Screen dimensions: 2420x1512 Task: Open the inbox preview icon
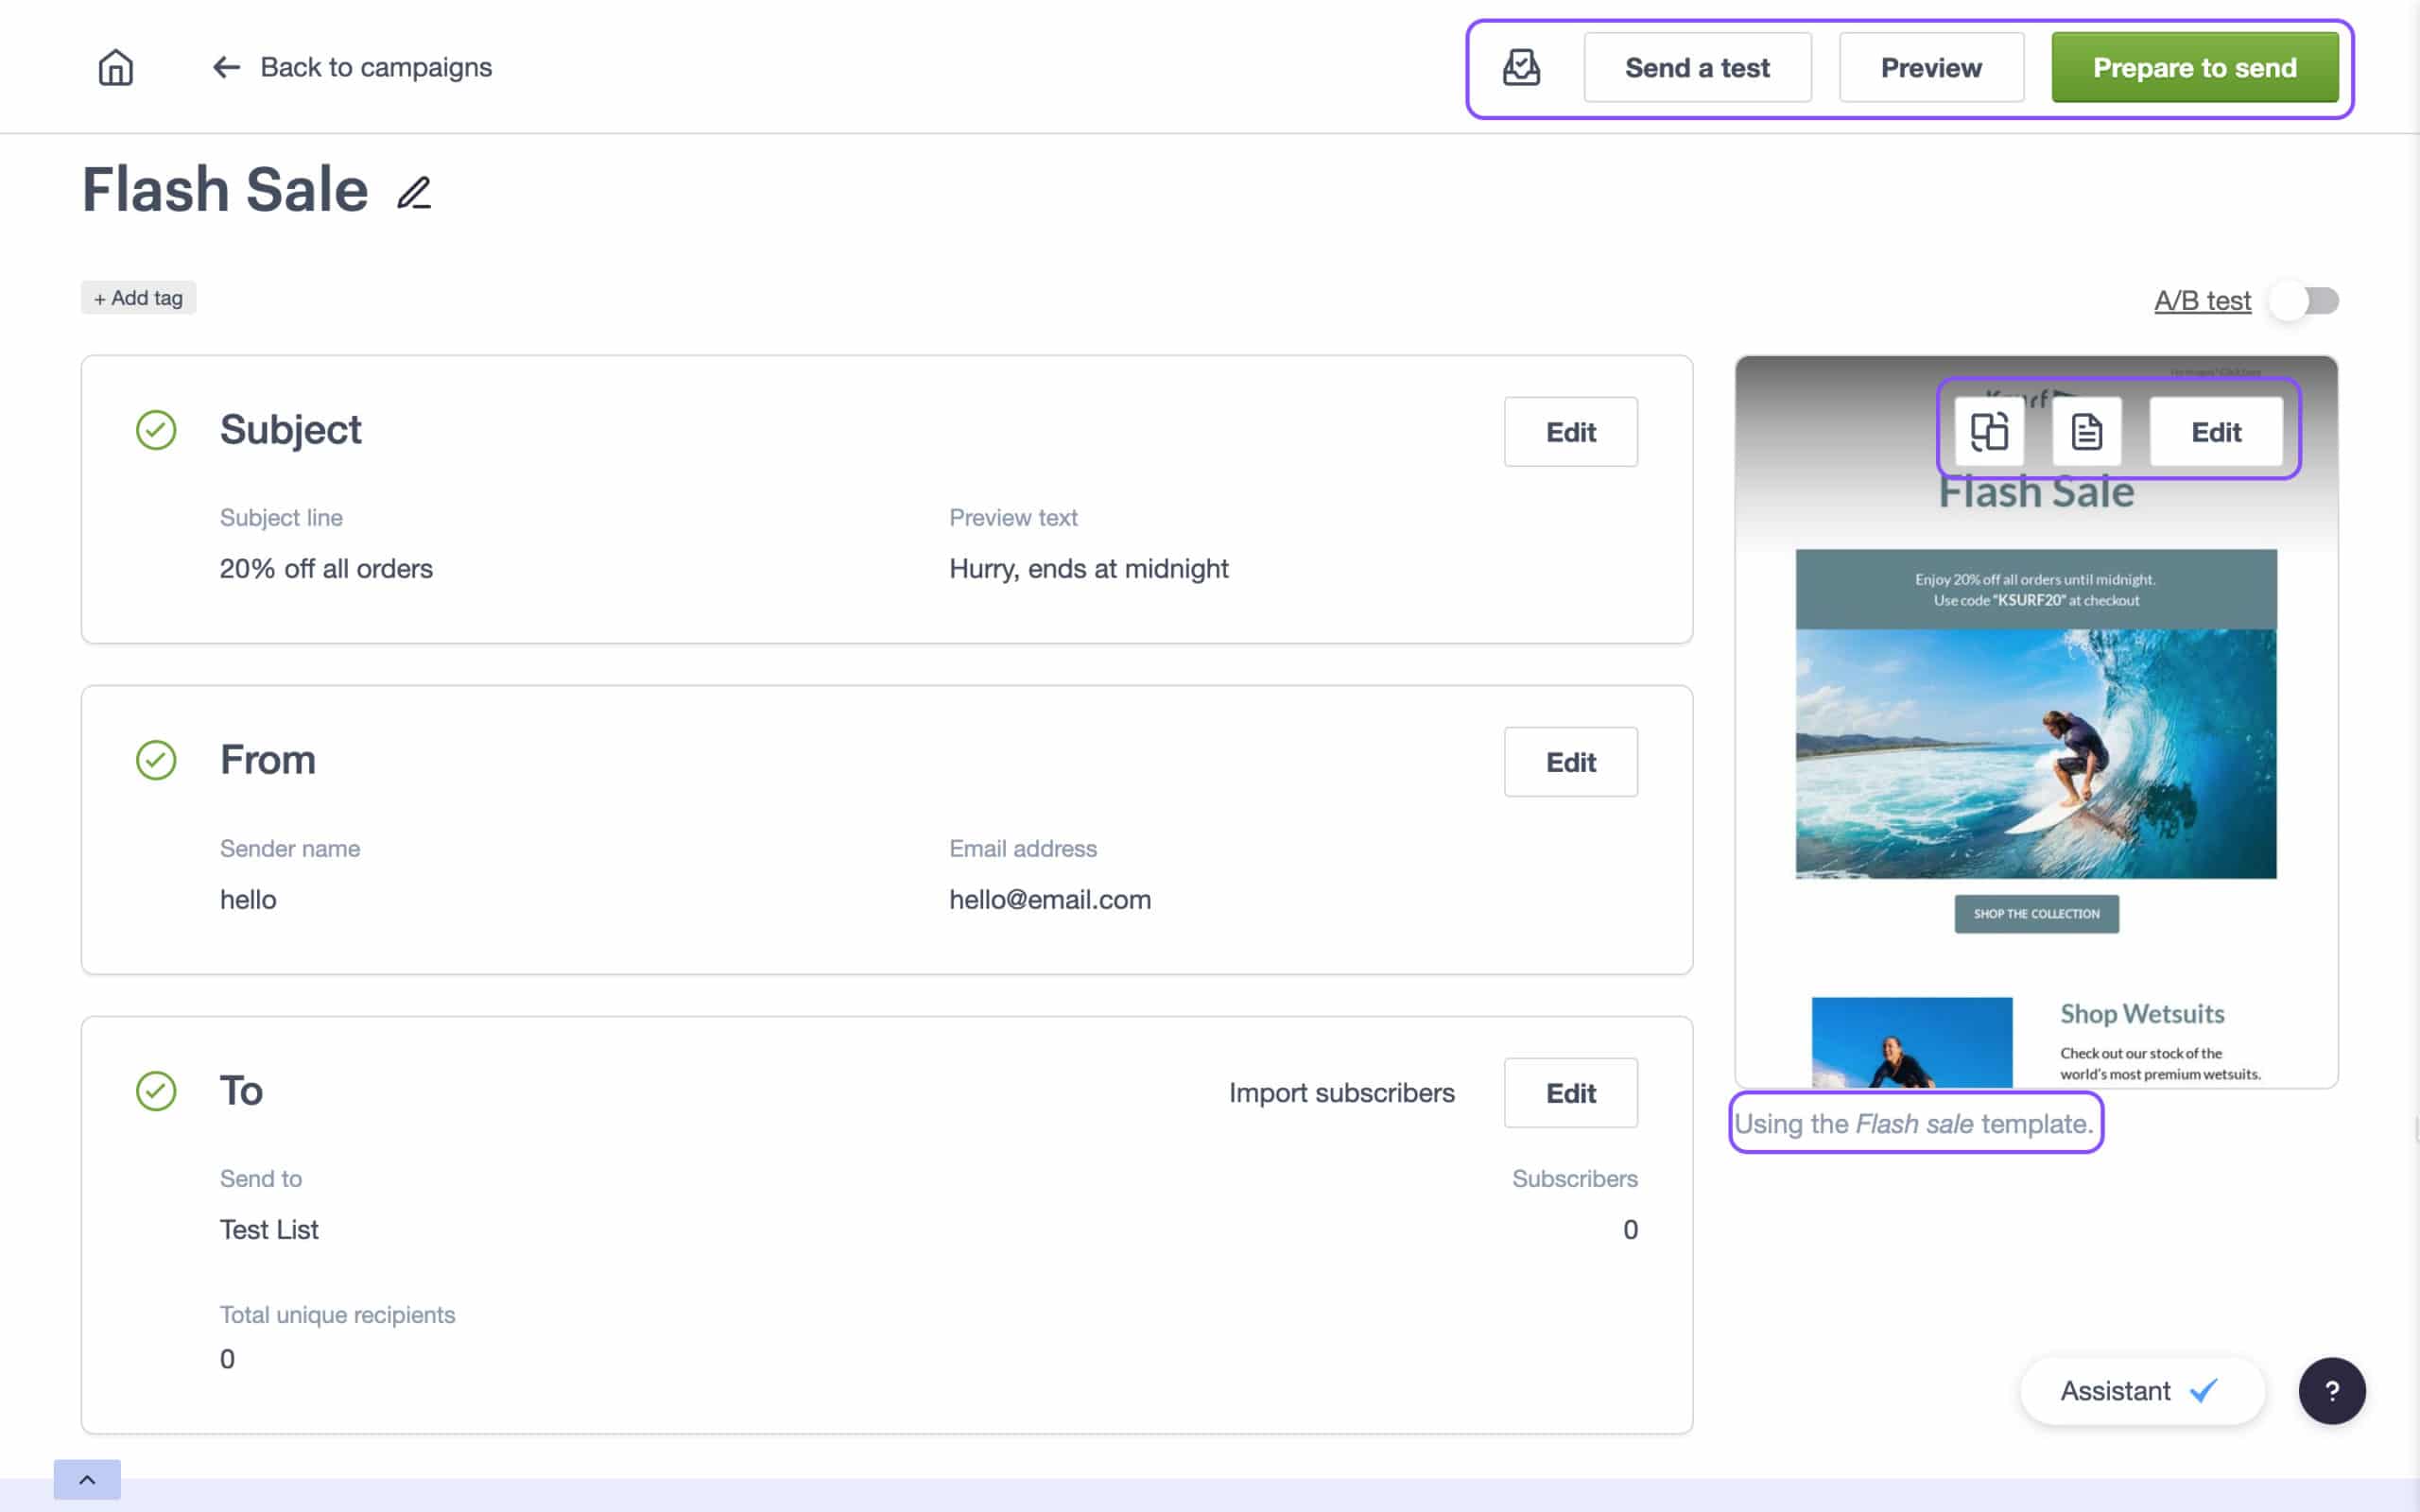(x=1520, y=67)
